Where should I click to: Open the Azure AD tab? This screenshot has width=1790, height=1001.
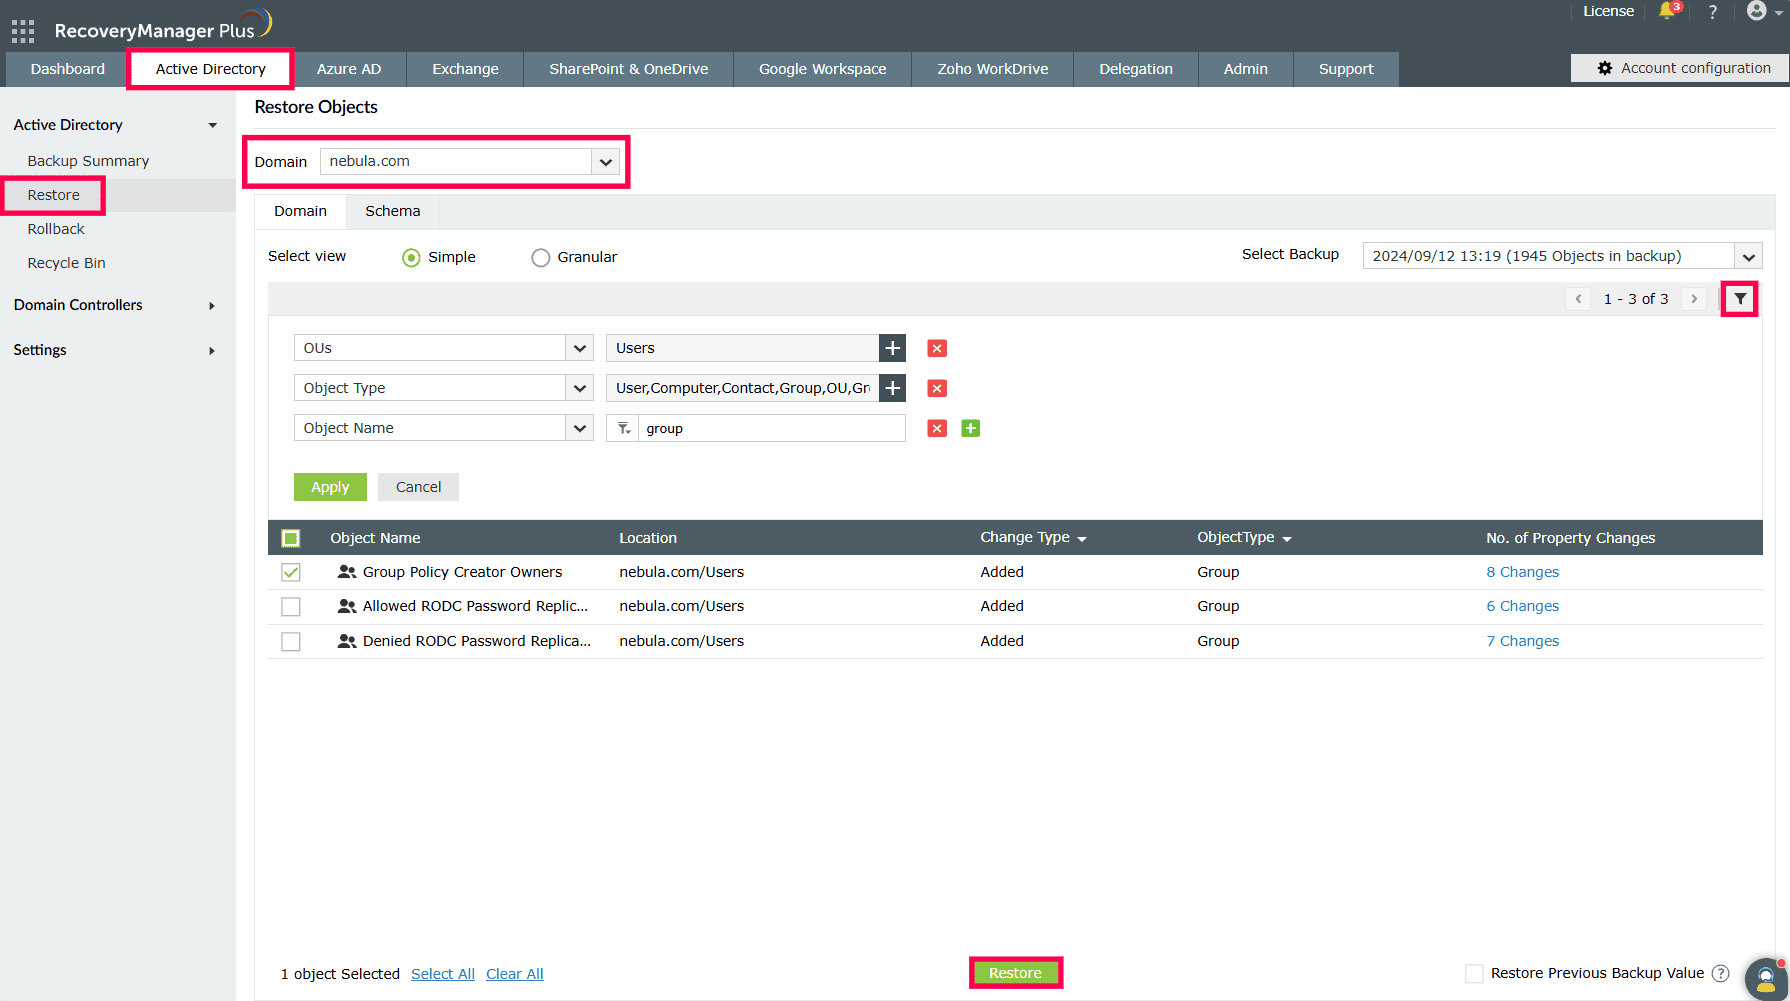[x=349, y=68]
